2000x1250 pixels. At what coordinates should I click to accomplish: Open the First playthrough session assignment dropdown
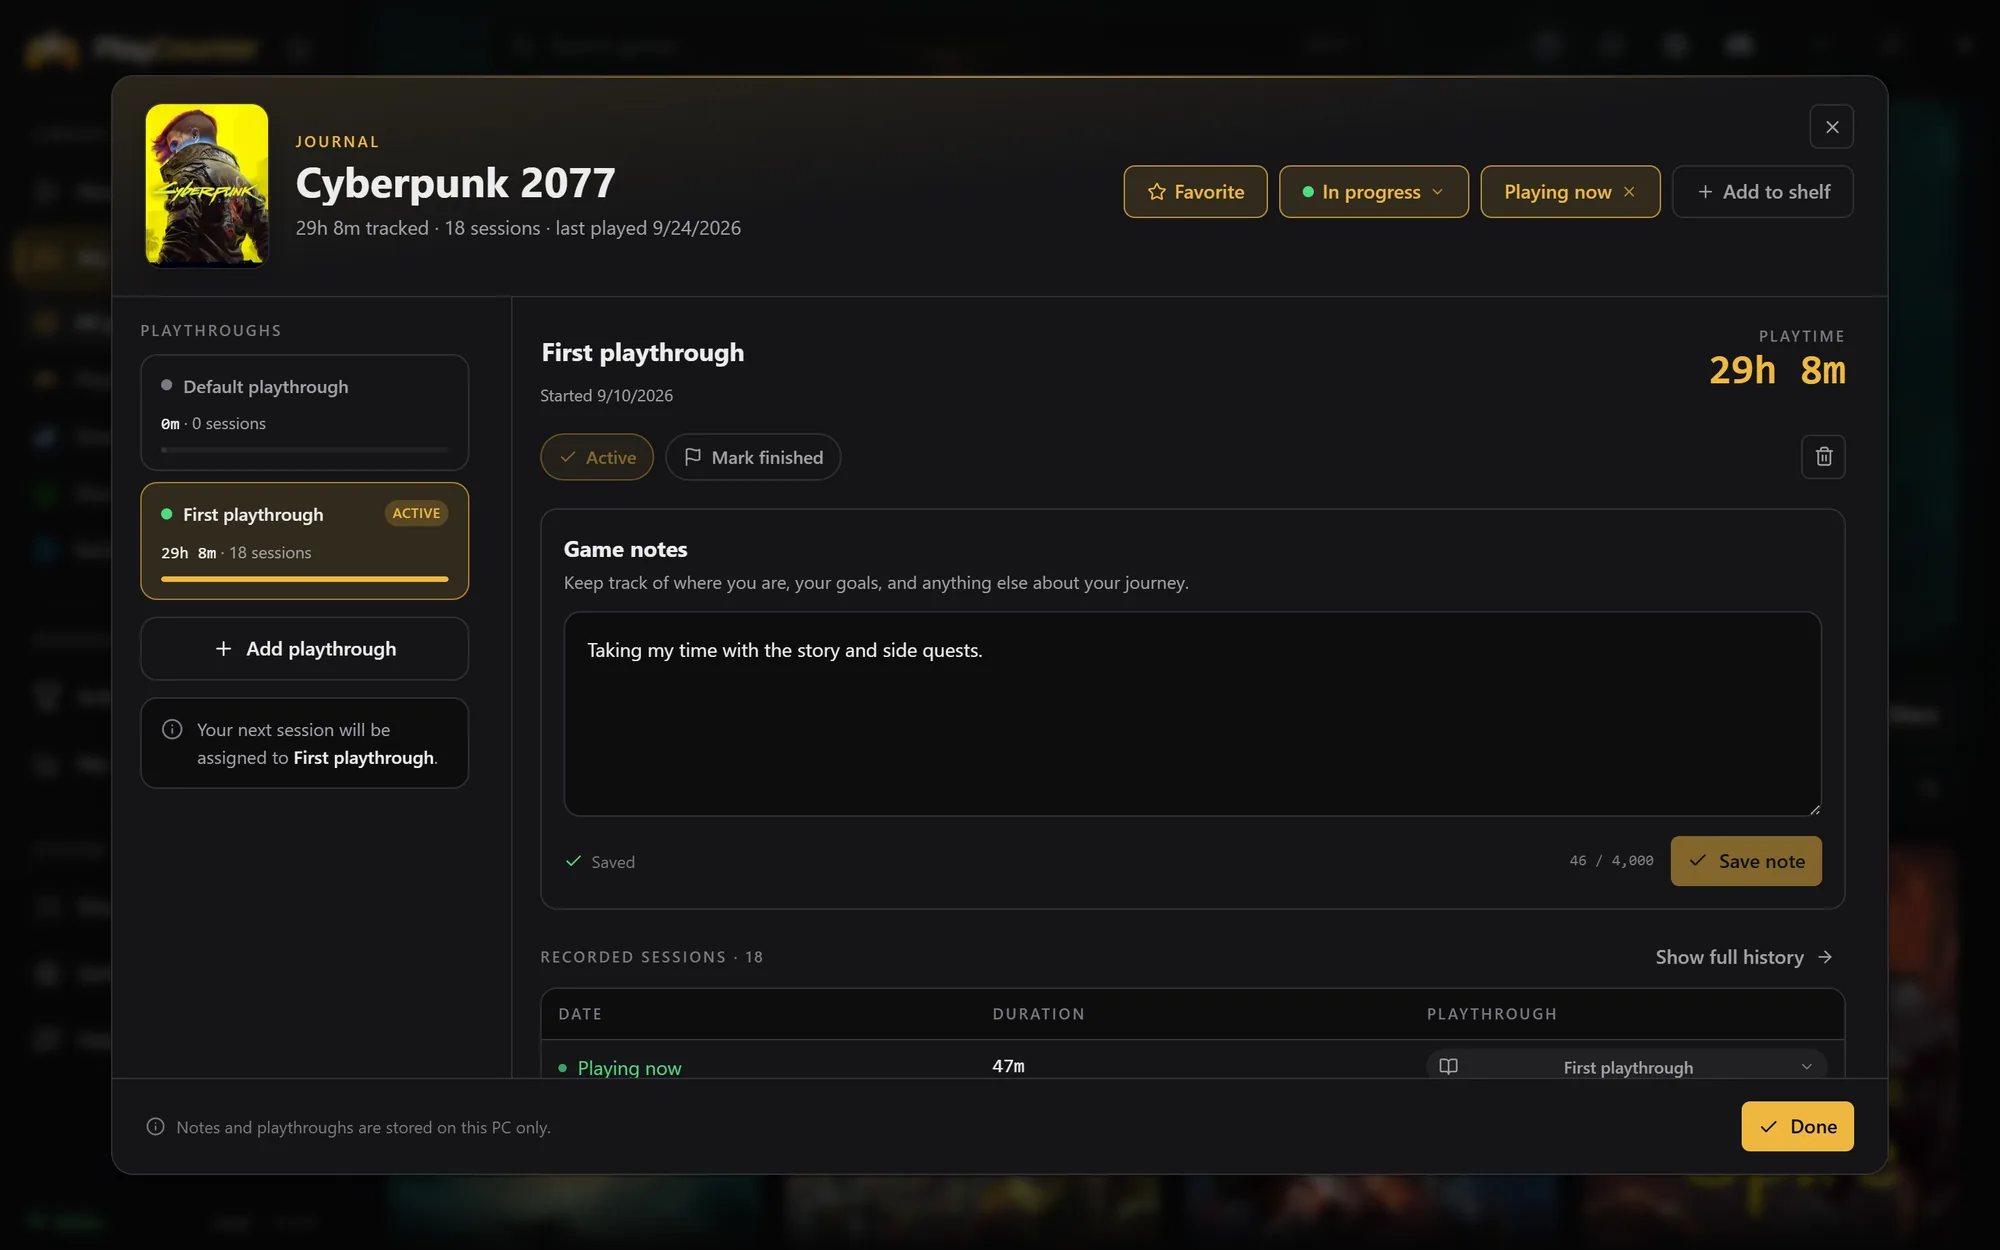point(1627,1067)
